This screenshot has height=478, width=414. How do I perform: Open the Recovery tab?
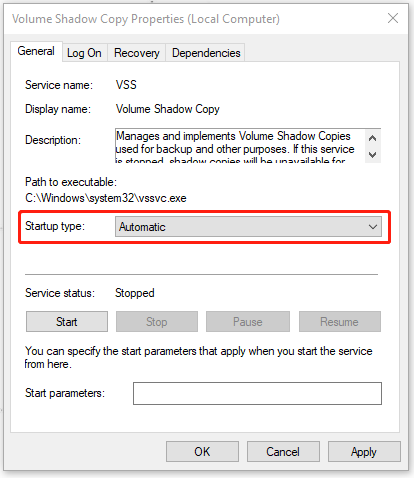[137, 53]
